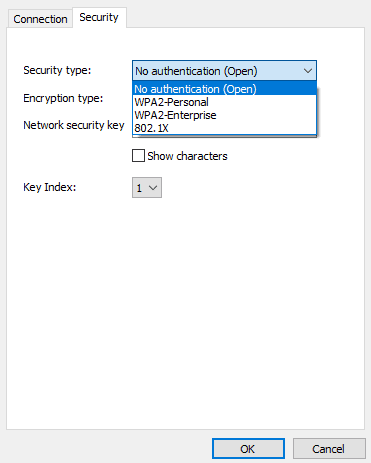Open the Key Index dropdown
This screenshot has width=371, height=463.
[147, 188]
